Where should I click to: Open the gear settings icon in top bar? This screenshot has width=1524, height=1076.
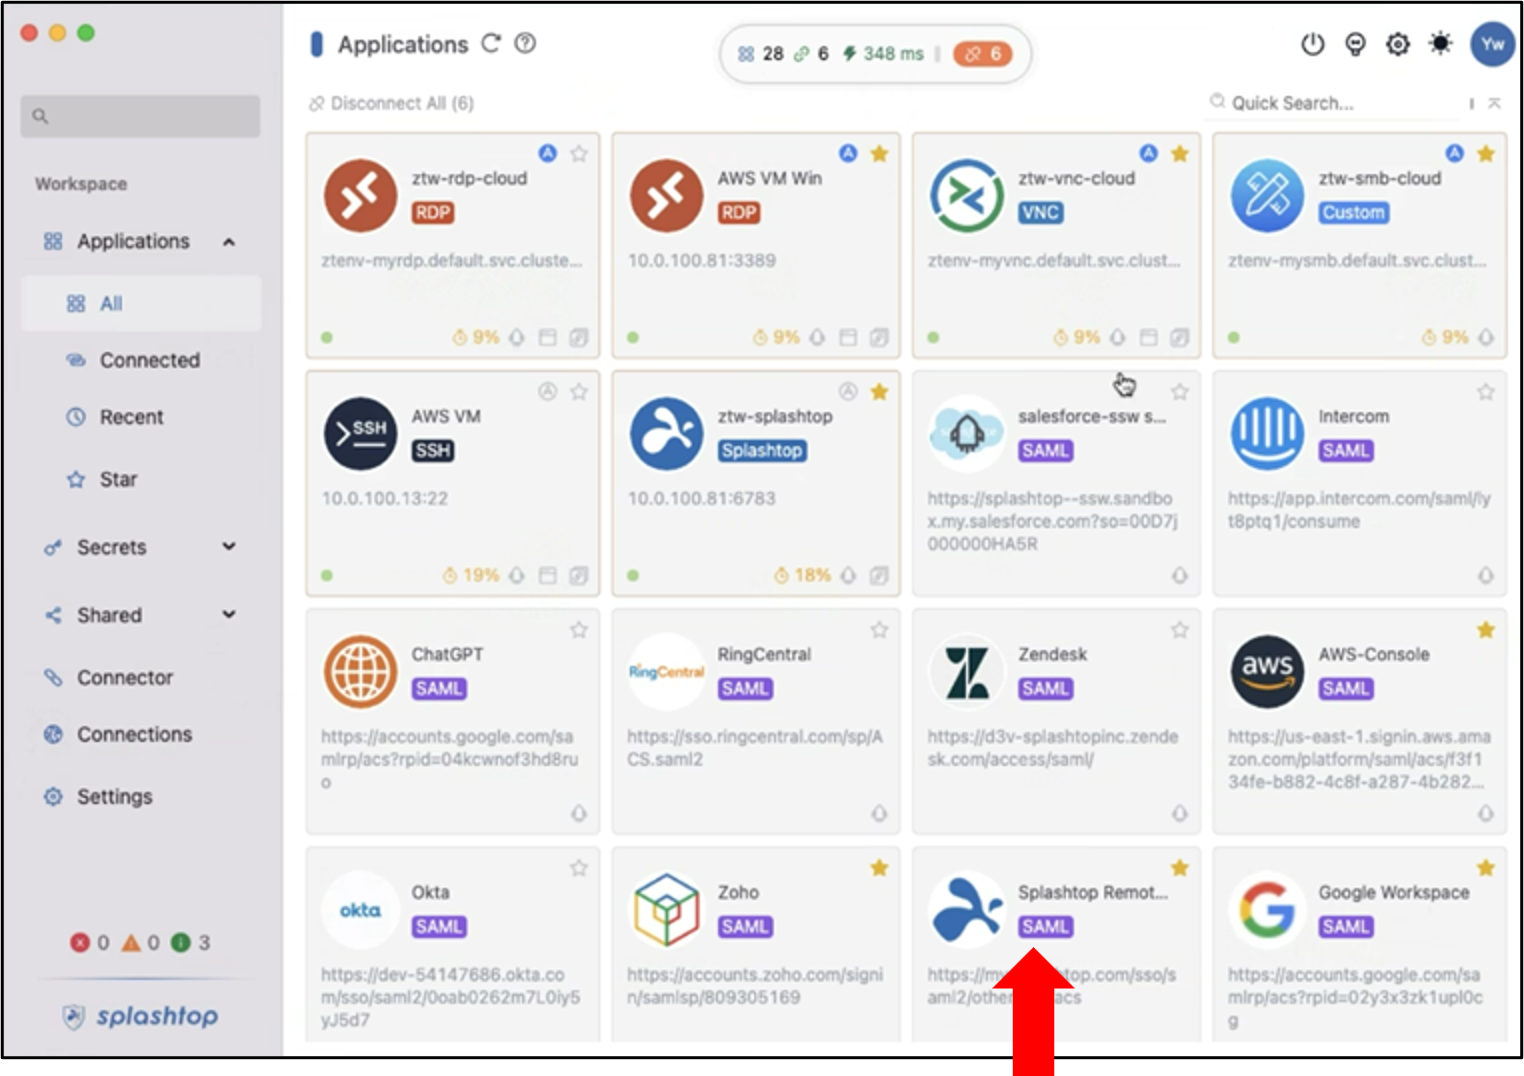[1398, 44]
